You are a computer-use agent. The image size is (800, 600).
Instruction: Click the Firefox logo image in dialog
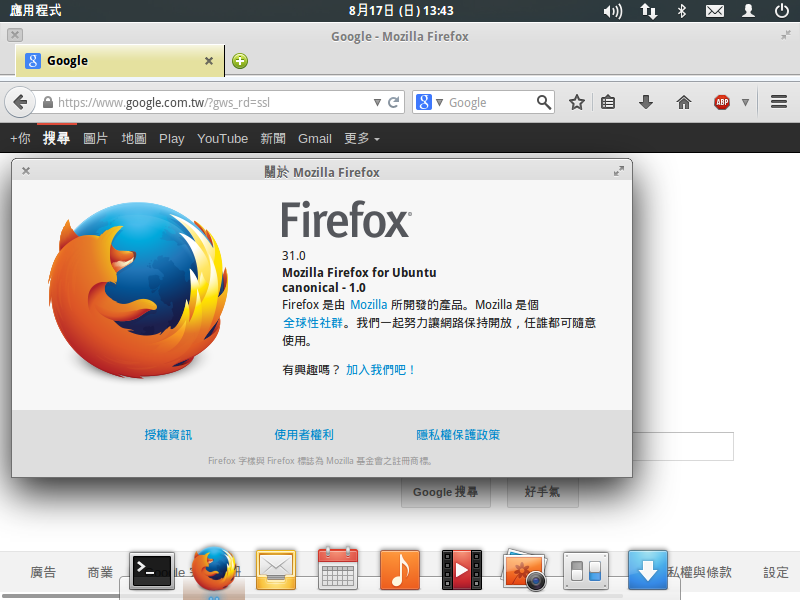pyautogui.click(x=138, y=290)
